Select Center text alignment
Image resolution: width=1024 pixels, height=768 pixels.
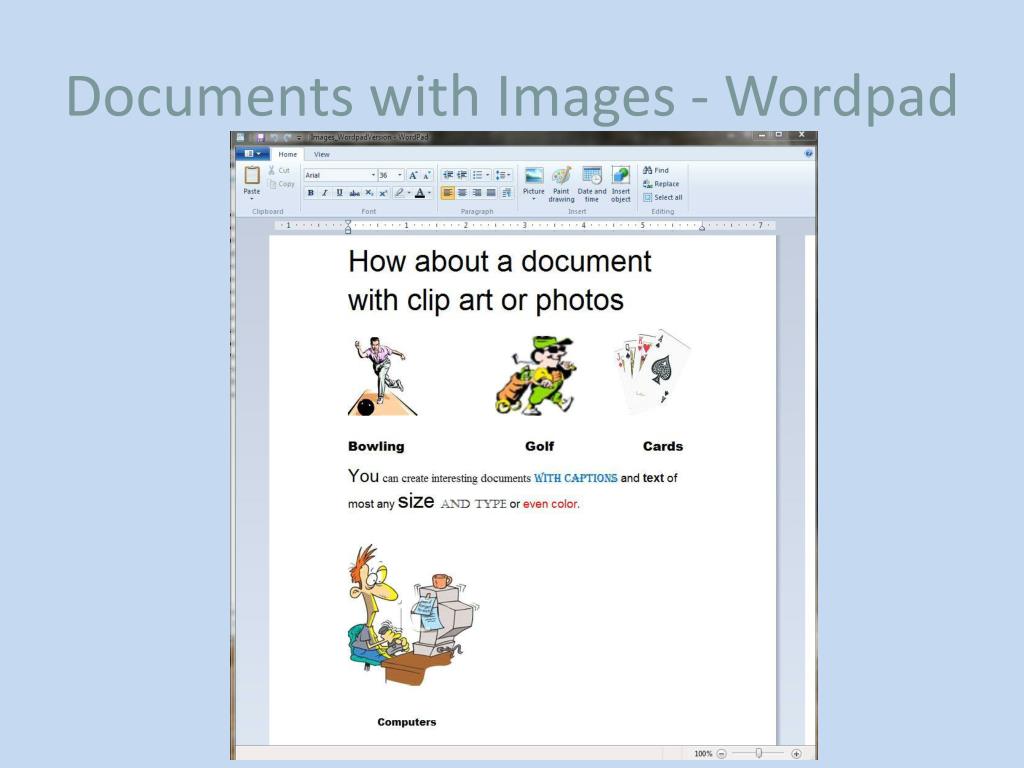click(x=462, y=193)
